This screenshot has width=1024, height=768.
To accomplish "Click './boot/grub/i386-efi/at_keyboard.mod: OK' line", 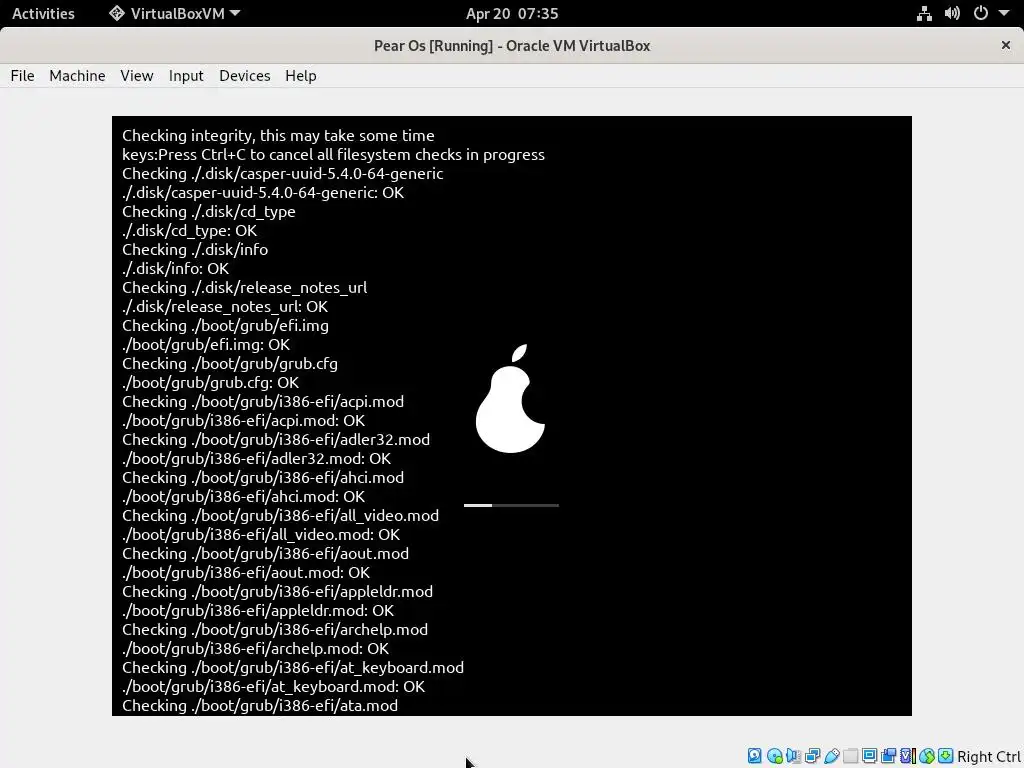I will (273, 686).
